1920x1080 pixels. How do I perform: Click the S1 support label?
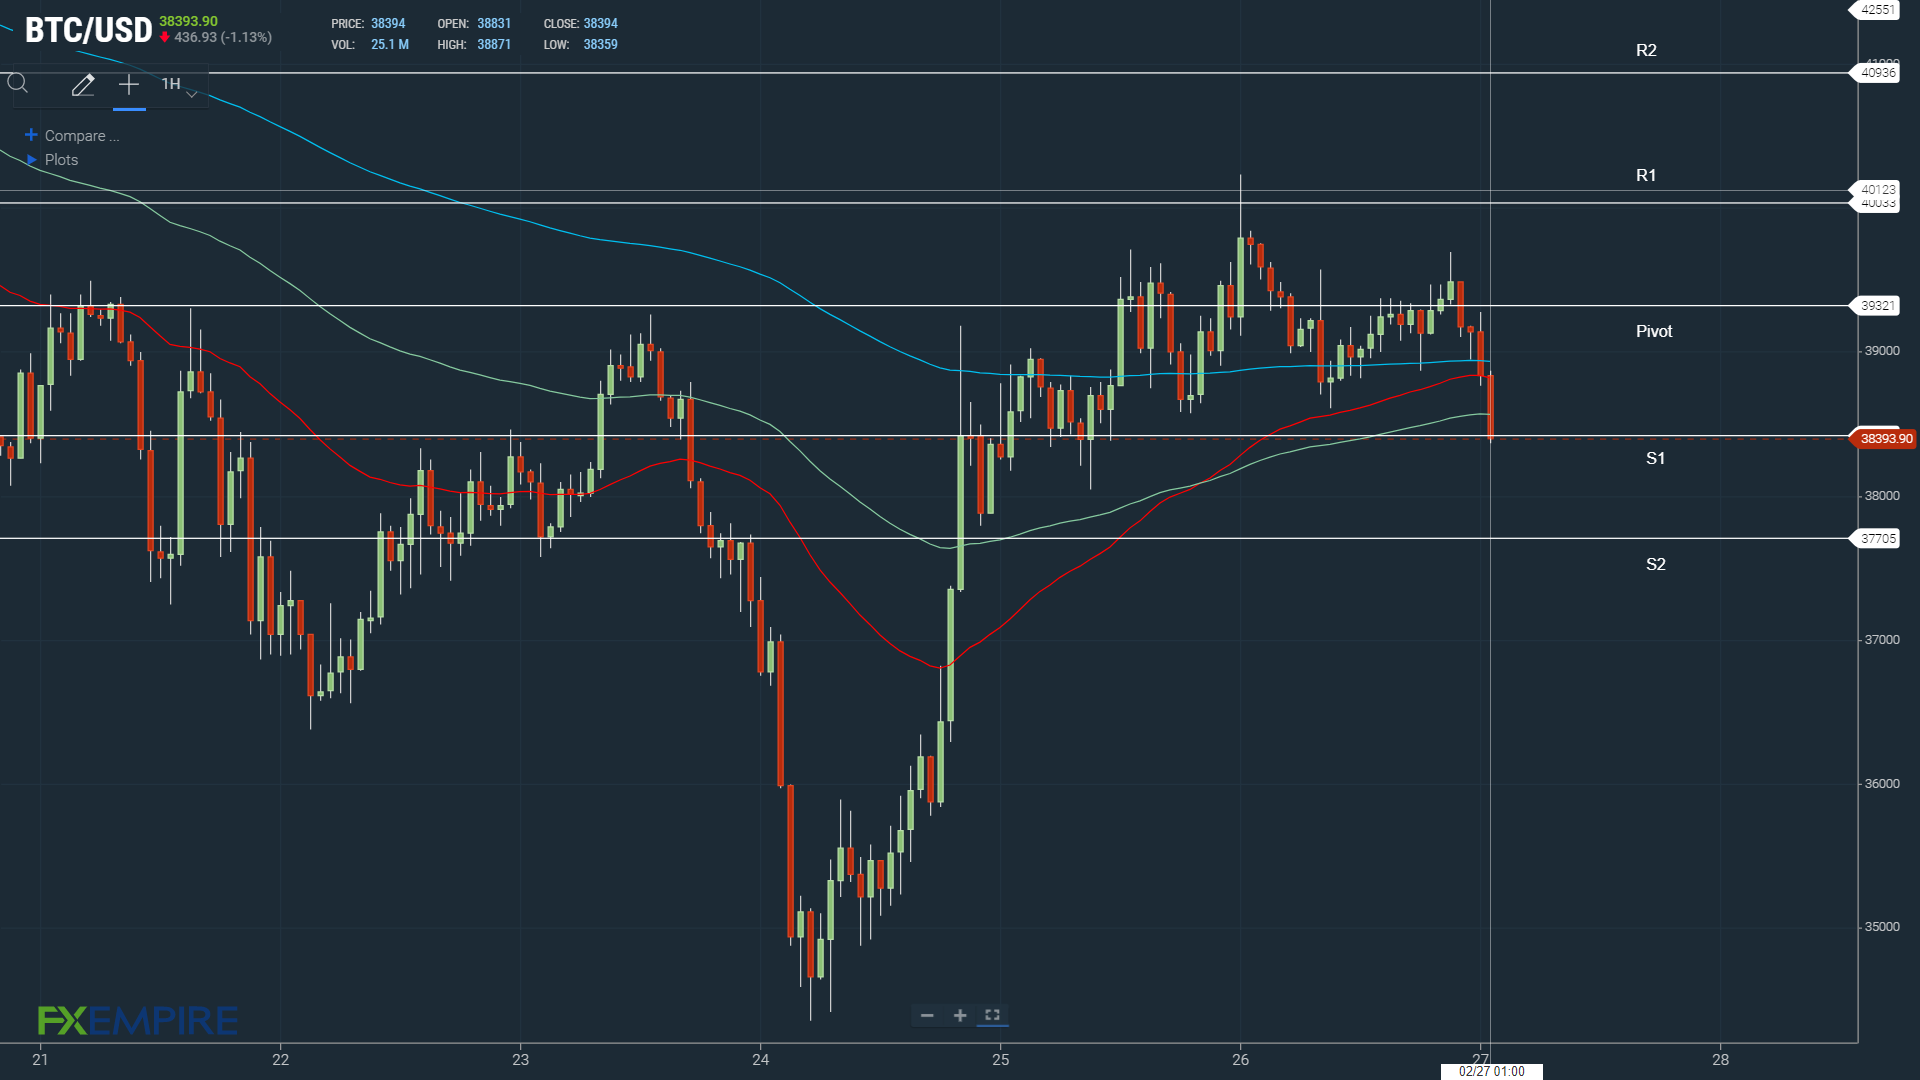1656,458
